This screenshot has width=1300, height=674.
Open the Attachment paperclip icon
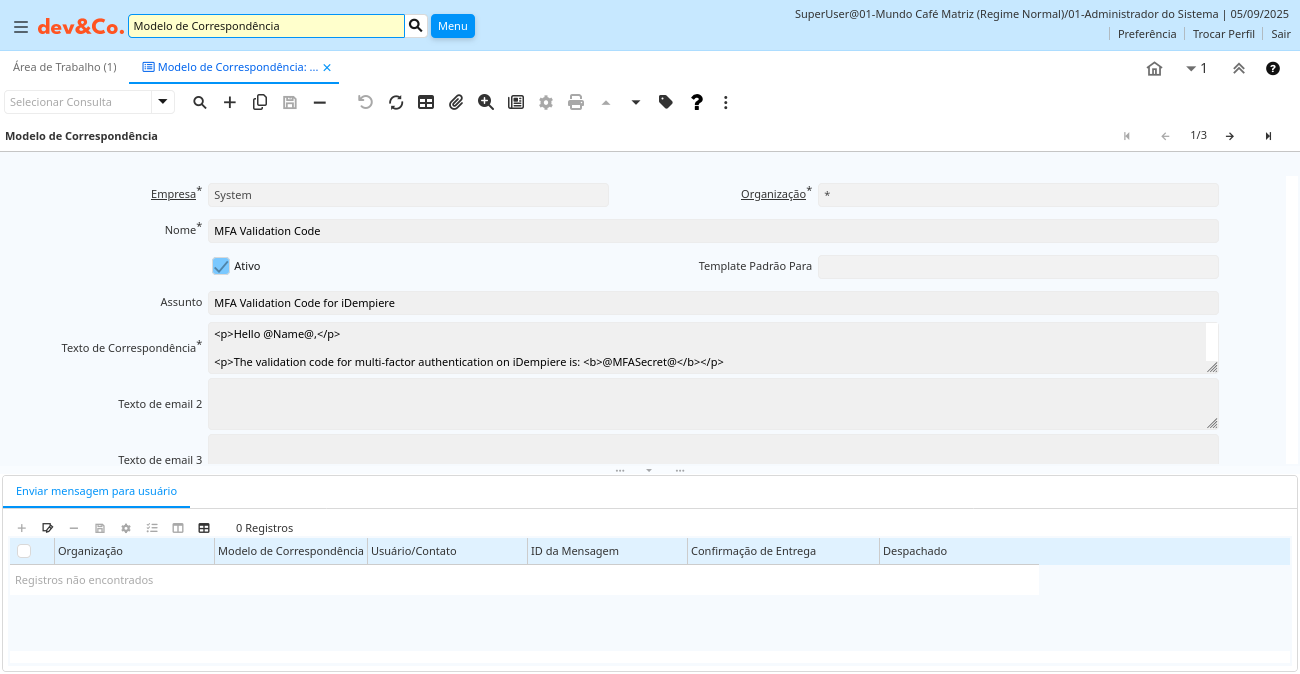(x=456, y=102)
